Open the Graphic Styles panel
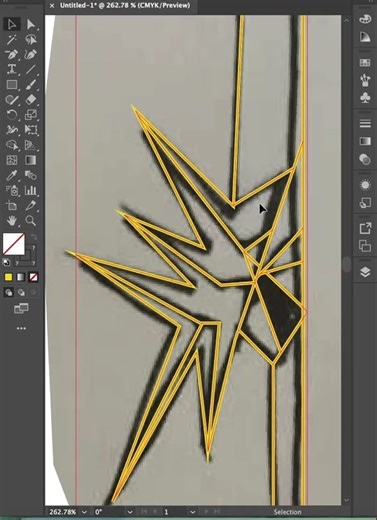Viewport: 377px width, 520px height. coord(365,202)
